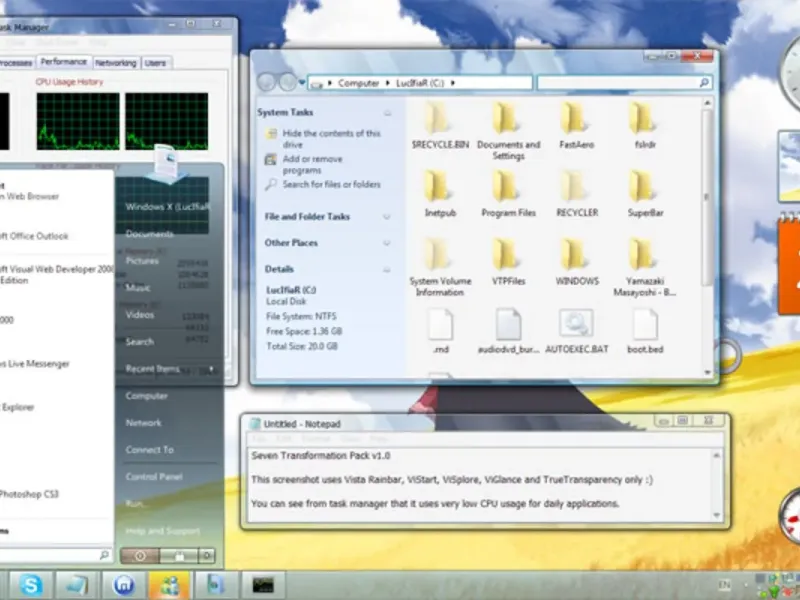The height and width of the screenshot is (600, 800).
Task: Open the Recent Items submenu arrow
Action: 211,369
